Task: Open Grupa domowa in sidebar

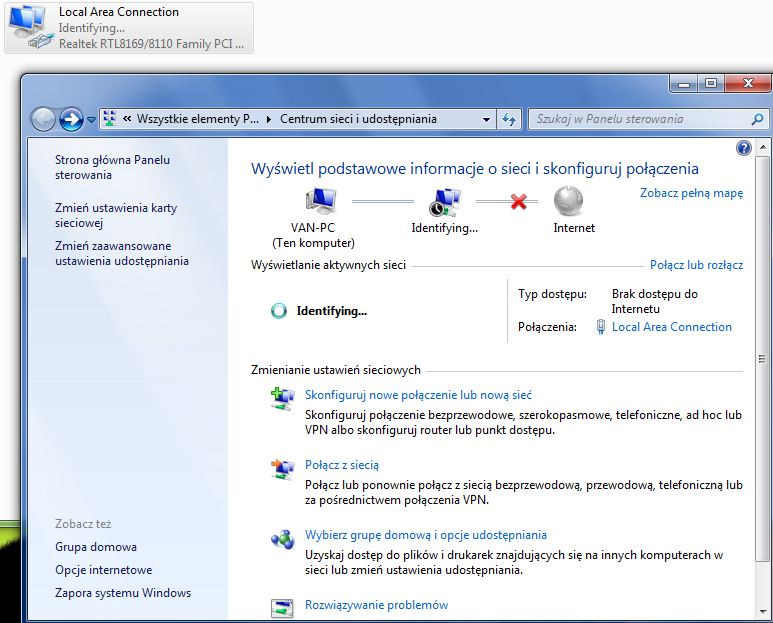Action: pos(96,547)
